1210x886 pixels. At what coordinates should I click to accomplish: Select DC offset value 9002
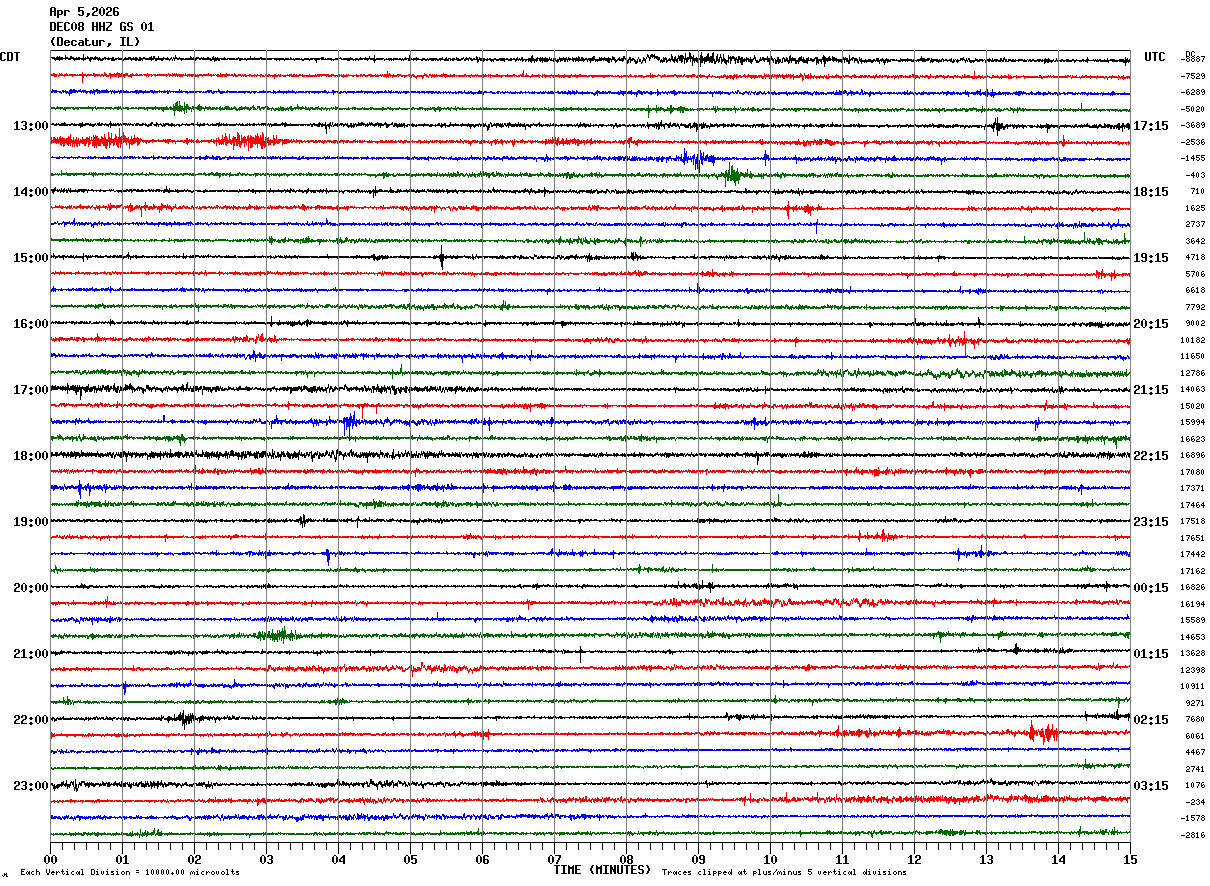[1195, 324]
